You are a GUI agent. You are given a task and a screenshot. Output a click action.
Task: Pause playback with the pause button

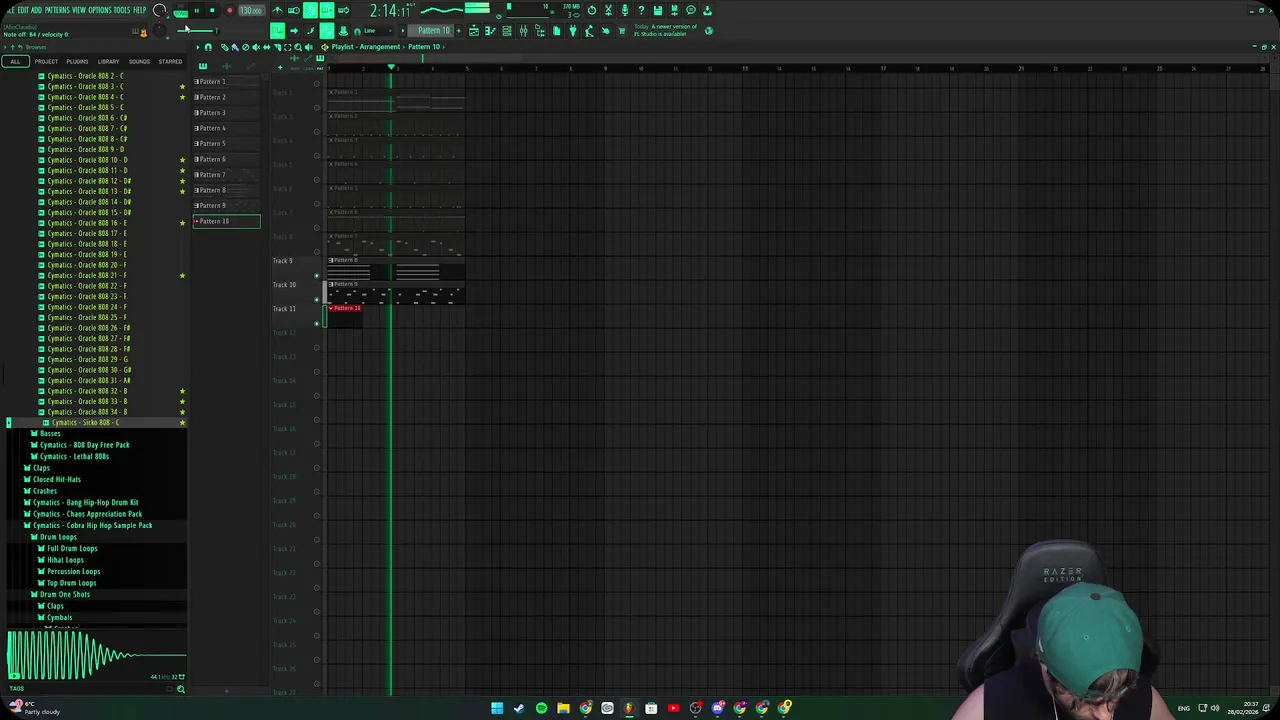(x=197, y=10)
